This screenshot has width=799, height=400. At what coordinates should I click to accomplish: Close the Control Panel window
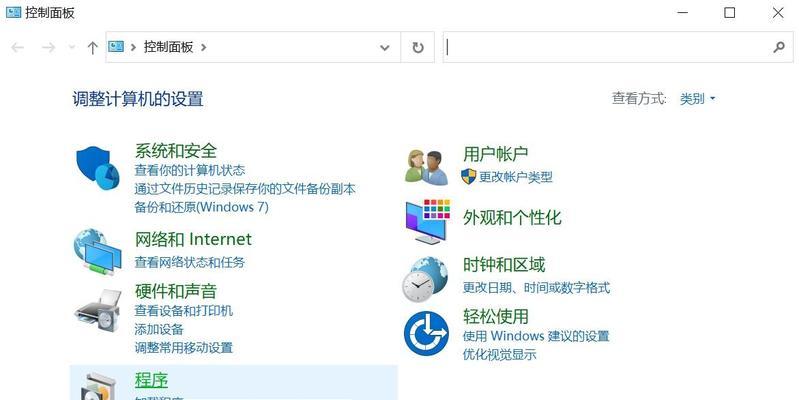tap(778, 12)
